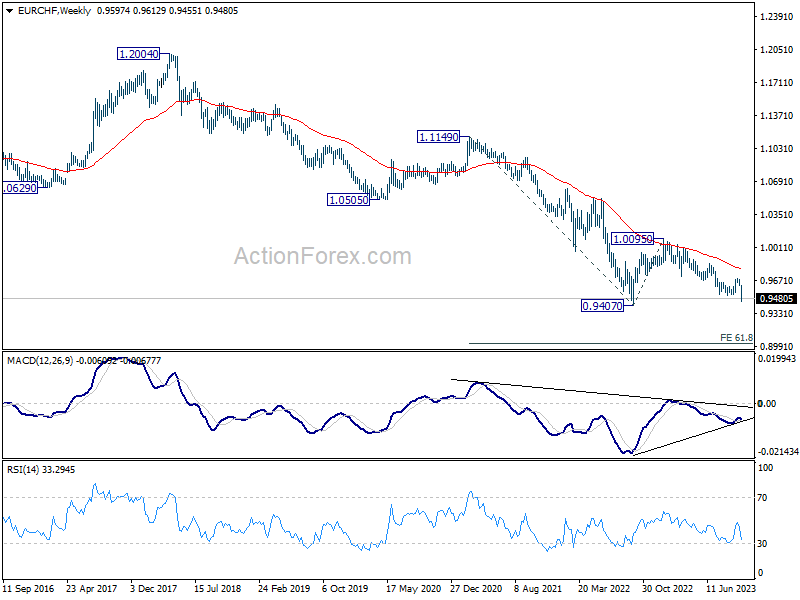
Task: Select the FE 61.8 projection label
Action: pyautogui.click(x=736, y=338)
